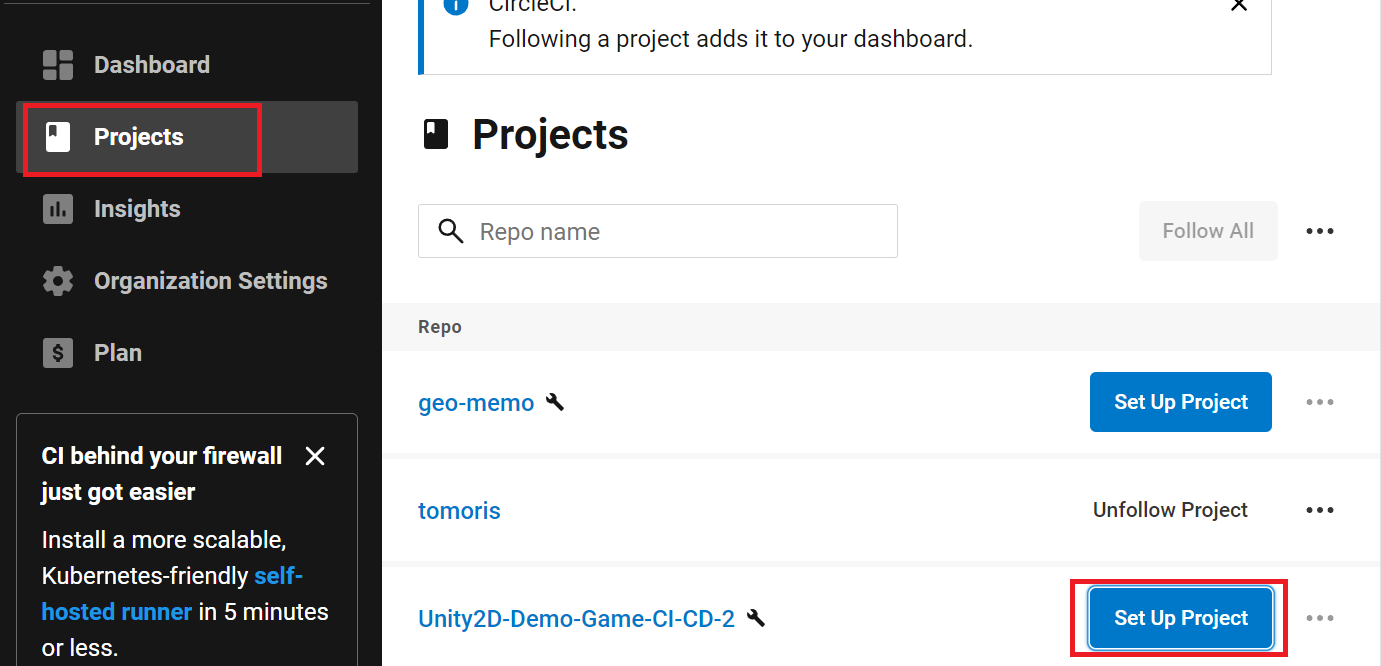Click the search magnifier icon in Repo name field
Image resolution: width=1381 pixels, height=666 pixels.
click(x=450, y=231)
